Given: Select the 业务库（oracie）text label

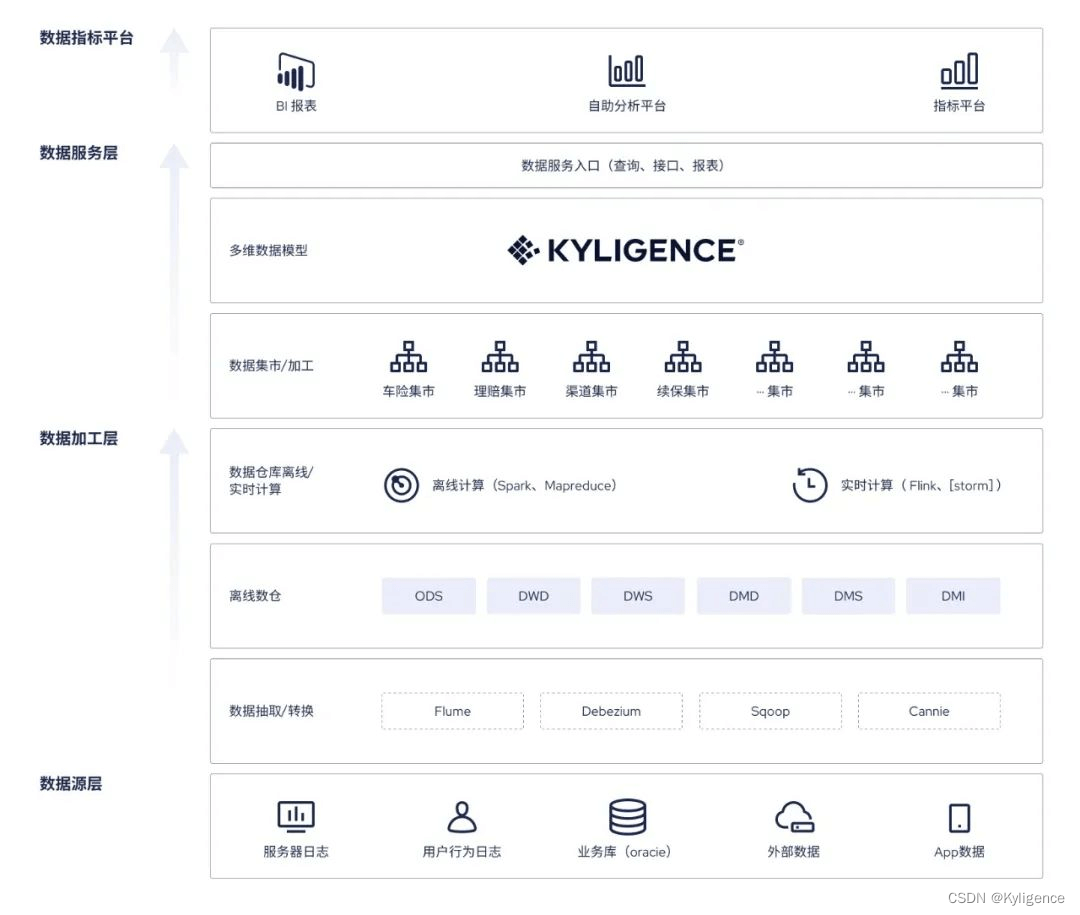Looking at the screenshot, I should (625, 852).
